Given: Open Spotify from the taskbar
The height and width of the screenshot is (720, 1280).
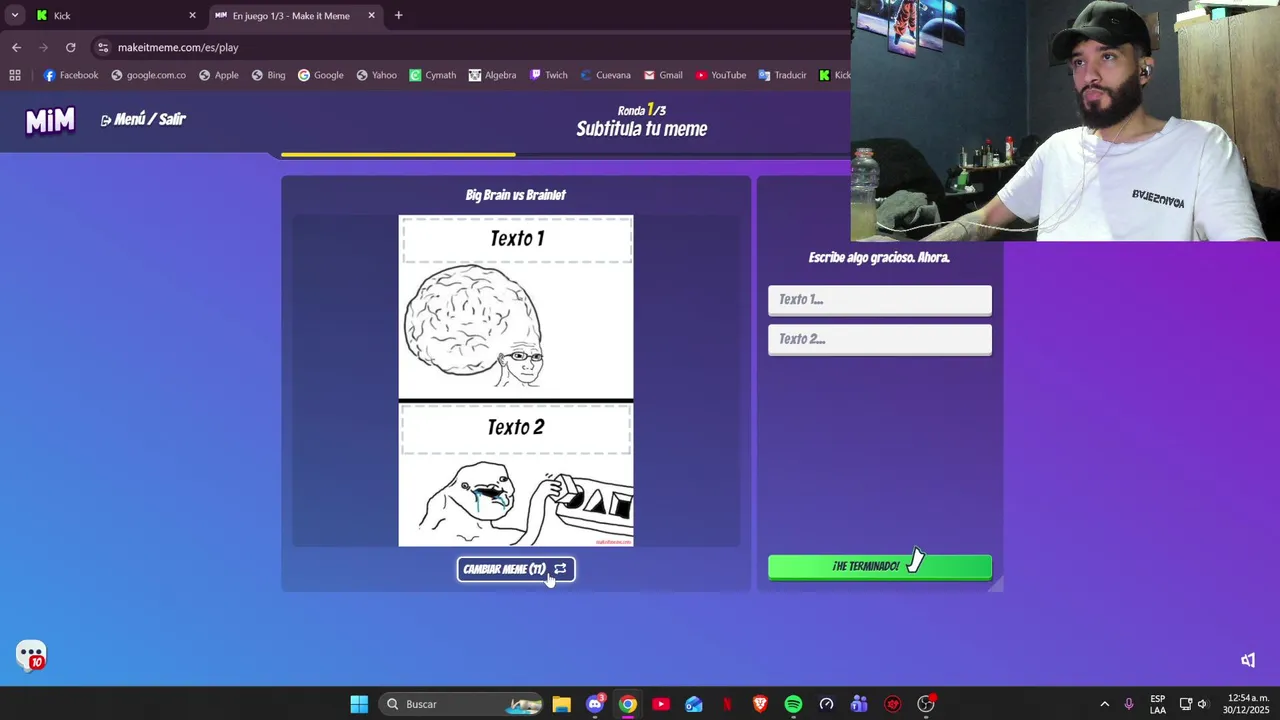Looking at the screenshot, I should click(x=793, y=704).
